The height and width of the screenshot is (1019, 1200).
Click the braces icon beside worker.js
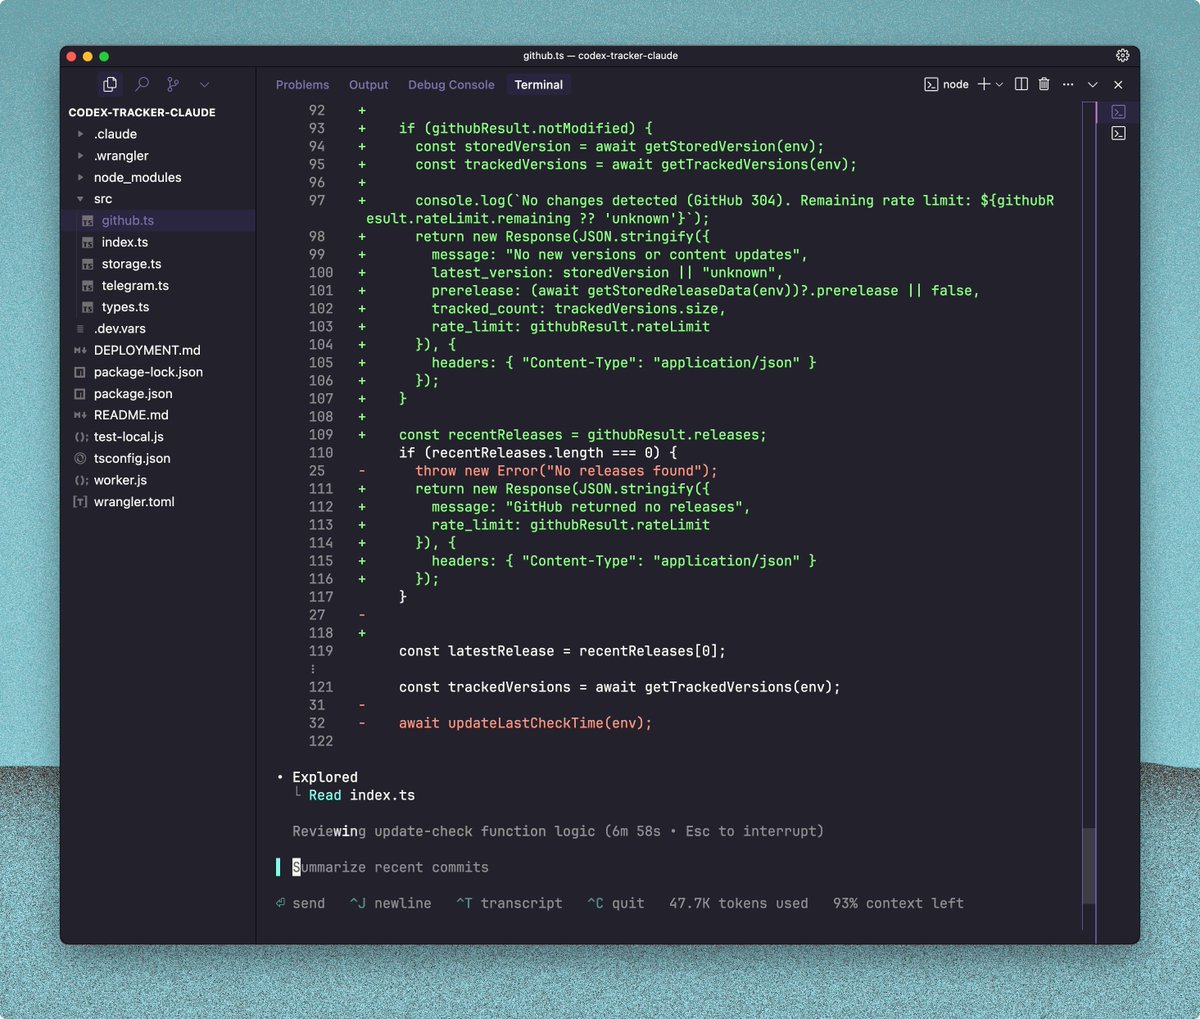pos(80,480)
